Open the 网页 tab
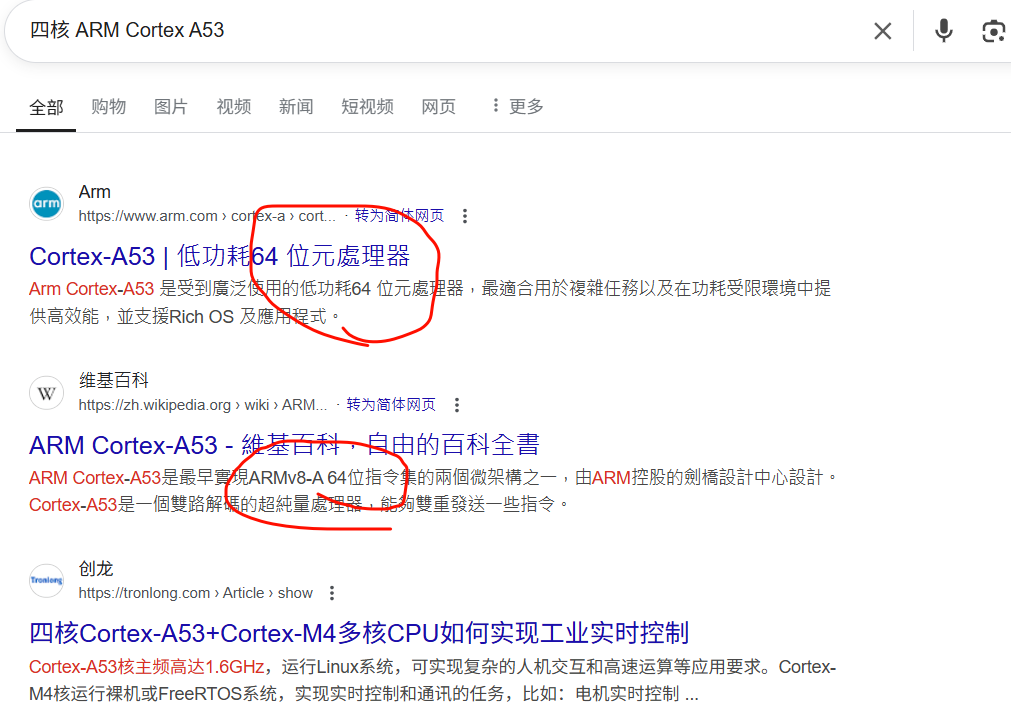This screenshot has height=723, width=1011. [x=438, y=106]
